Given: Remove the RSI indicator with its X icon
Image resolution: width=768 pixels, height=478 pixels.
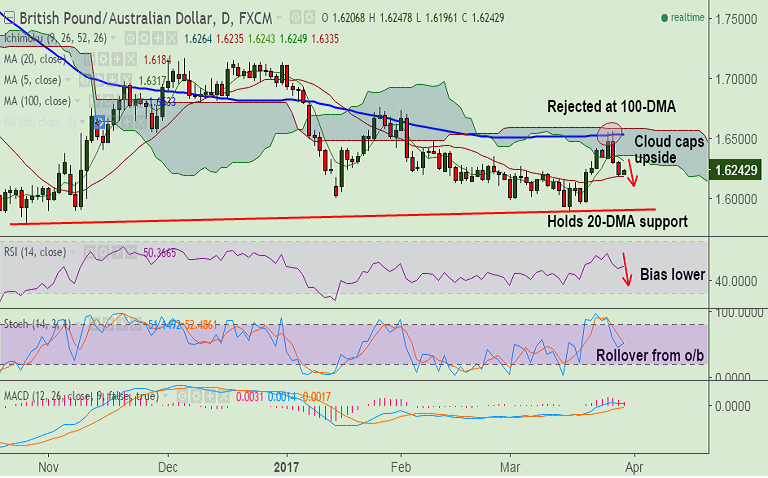Looking at the screenshot, I should point(130,252).
